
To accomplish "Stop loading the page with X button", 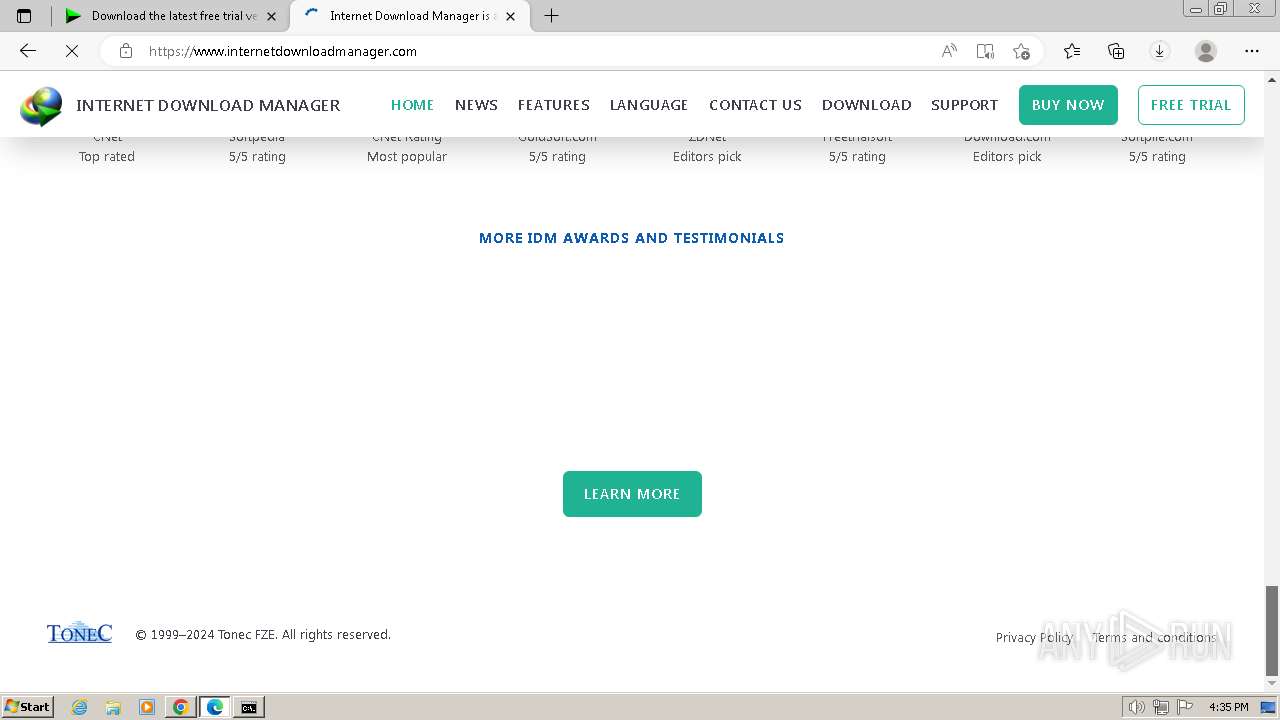I will click(72, 51).
